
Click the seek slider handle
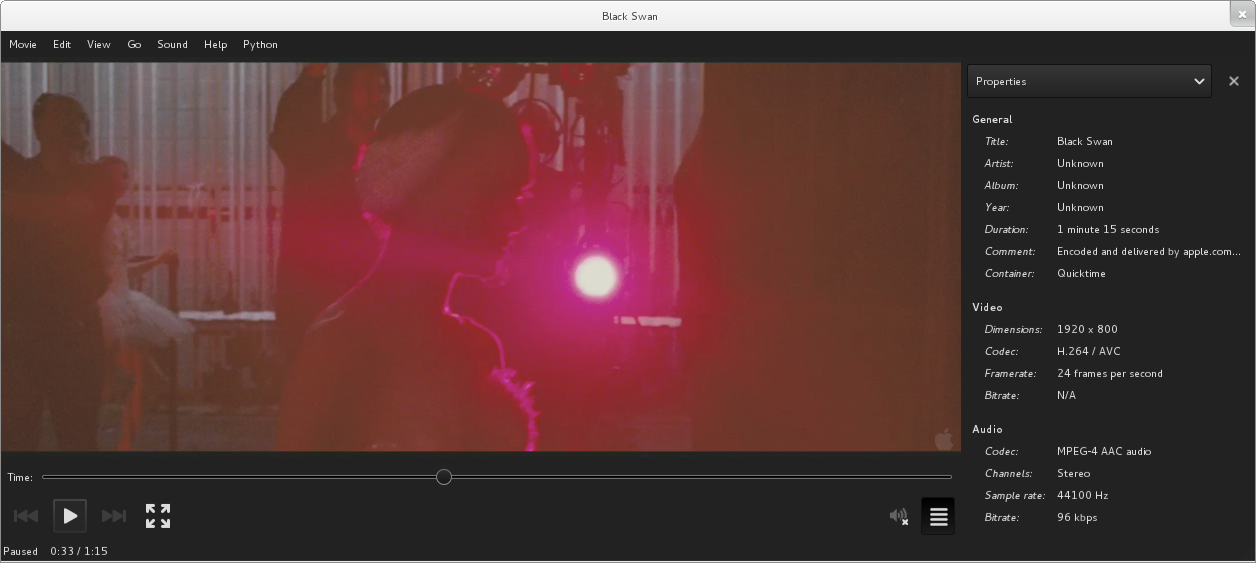(444, 477)
